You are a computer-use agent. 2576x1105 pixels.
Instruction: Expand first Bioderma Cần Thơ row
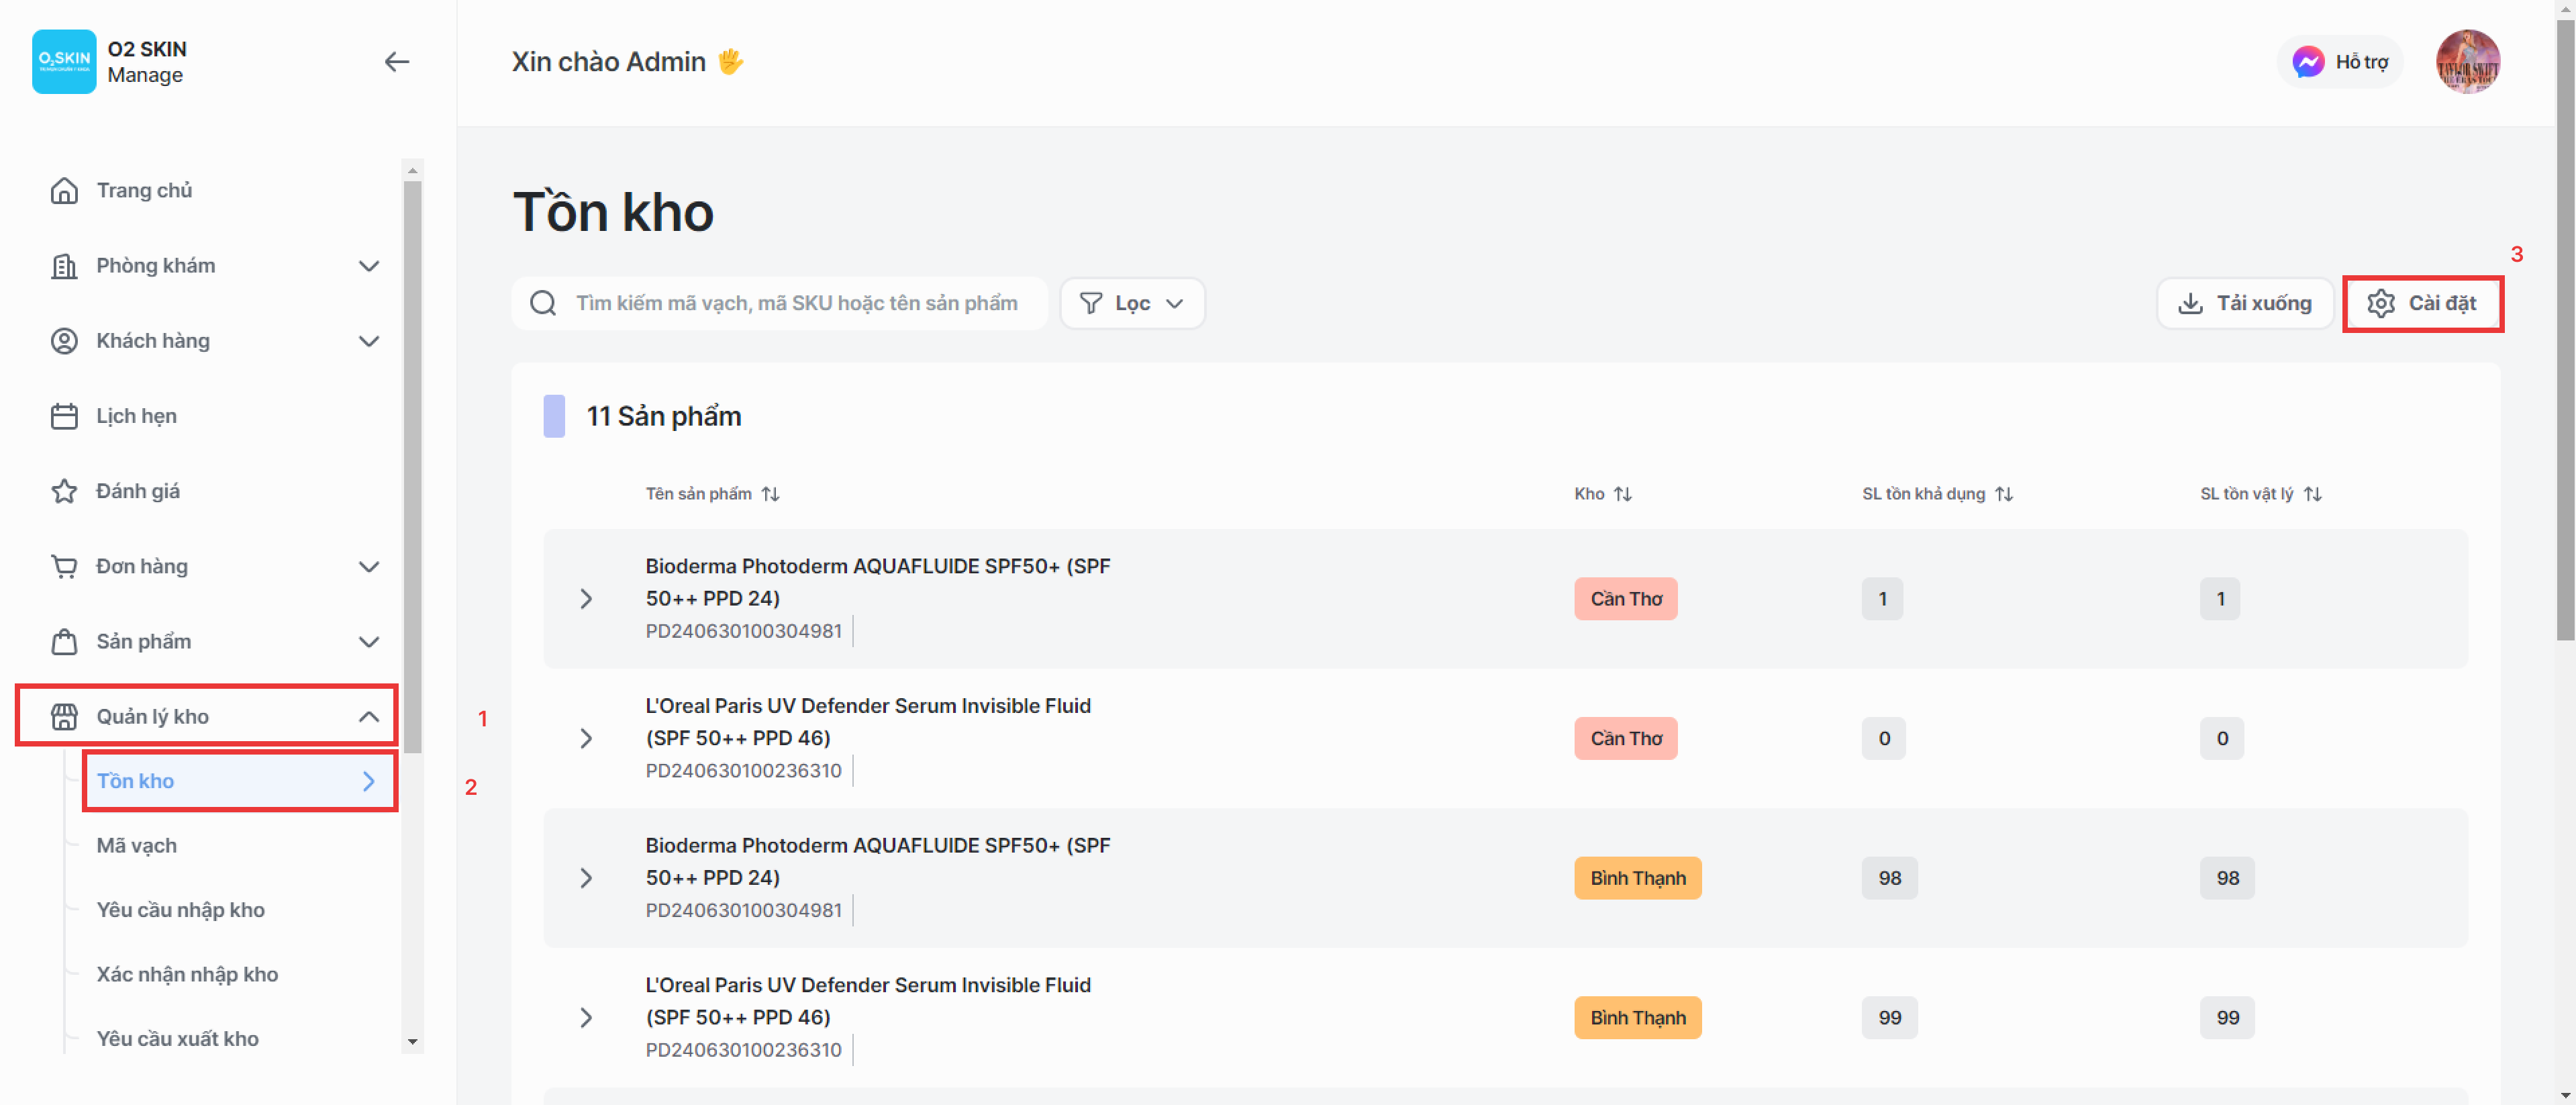[x=586, y=599]
